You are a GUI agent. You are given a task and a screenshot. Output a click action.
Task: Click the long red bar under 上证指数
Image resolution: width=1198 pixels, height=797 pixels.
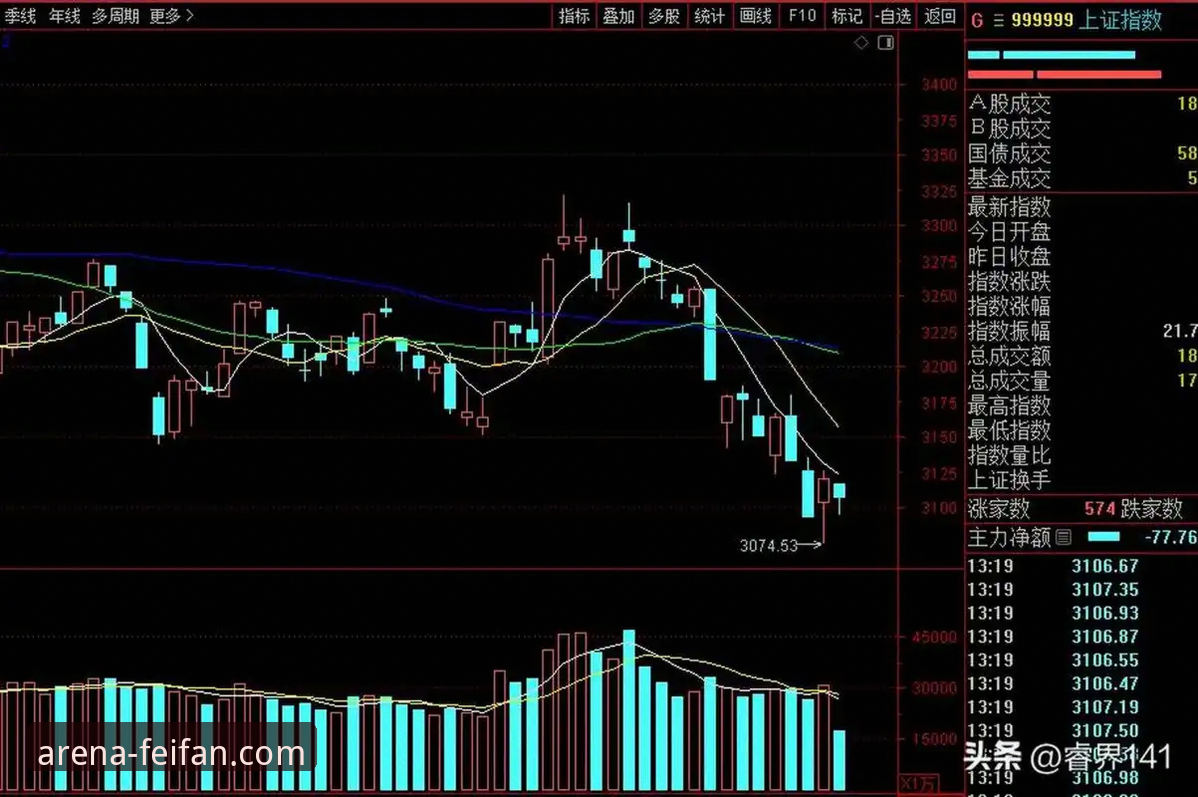tap(1099, 74)
